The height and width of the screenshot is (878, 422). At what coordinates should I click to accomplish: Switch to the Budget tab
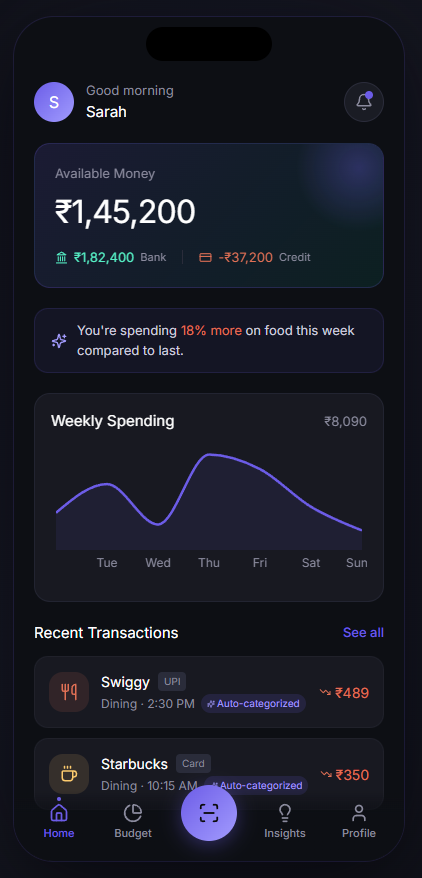click(133, 821)
